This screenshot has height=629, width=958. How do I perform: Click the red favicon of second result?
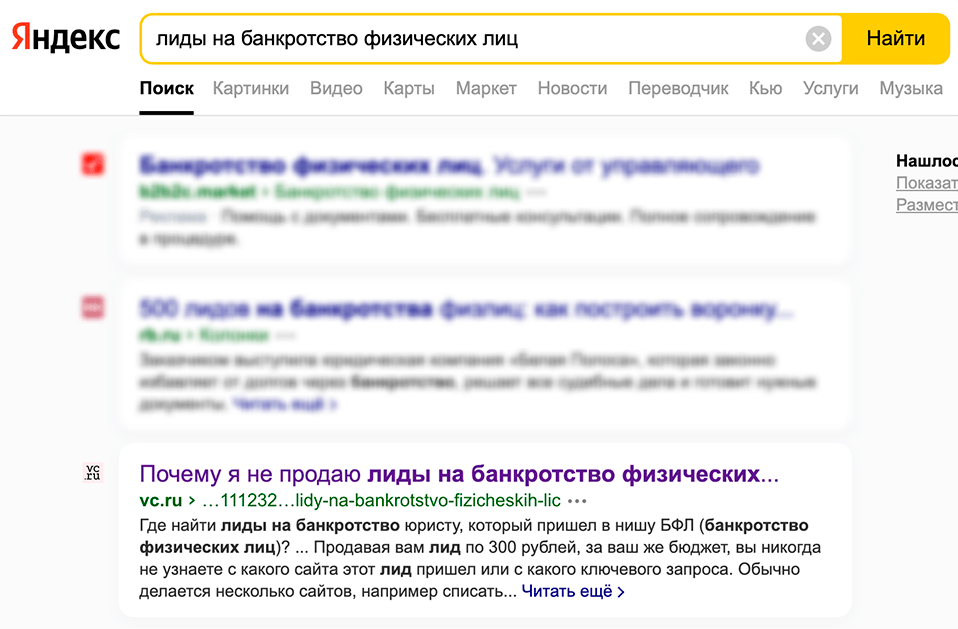click(93, 307)
